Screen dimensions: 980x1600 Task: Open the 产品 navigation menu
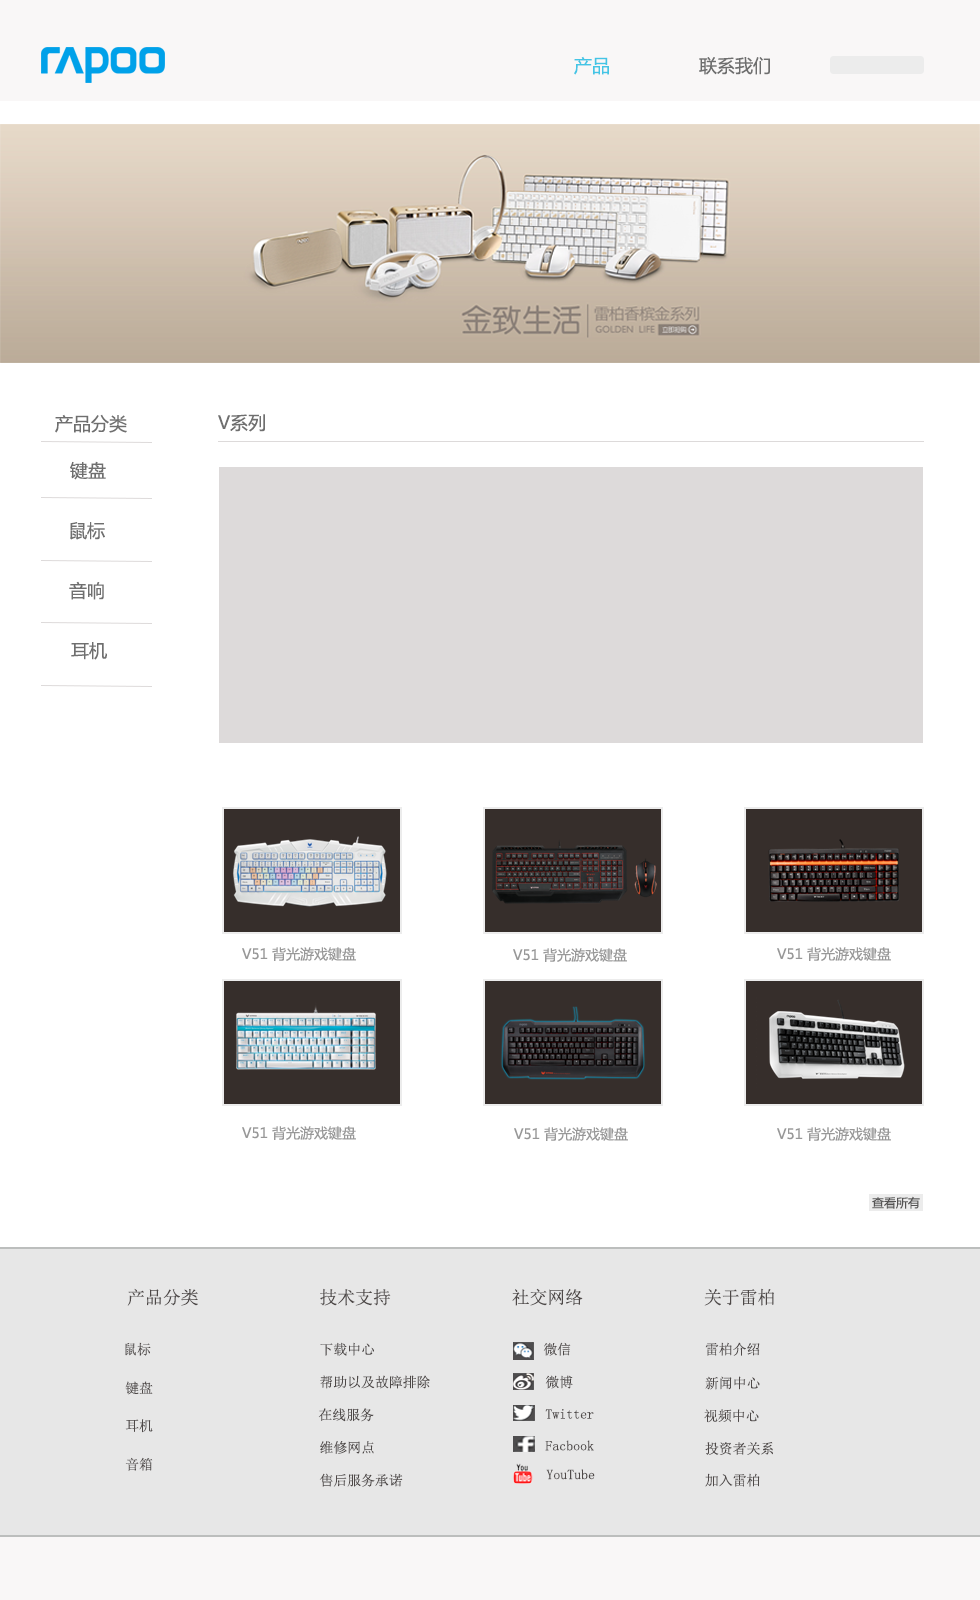coord(592,66)
